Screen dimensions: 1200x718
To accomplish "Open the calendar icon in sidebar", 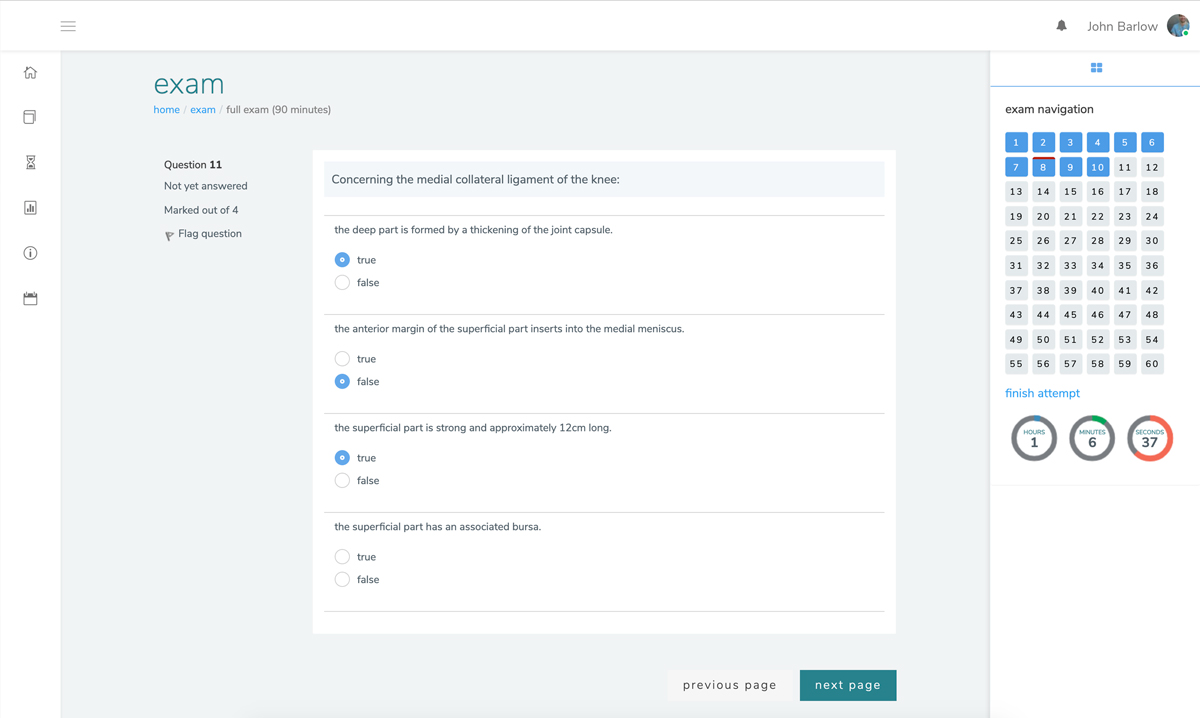I will 30,298.
